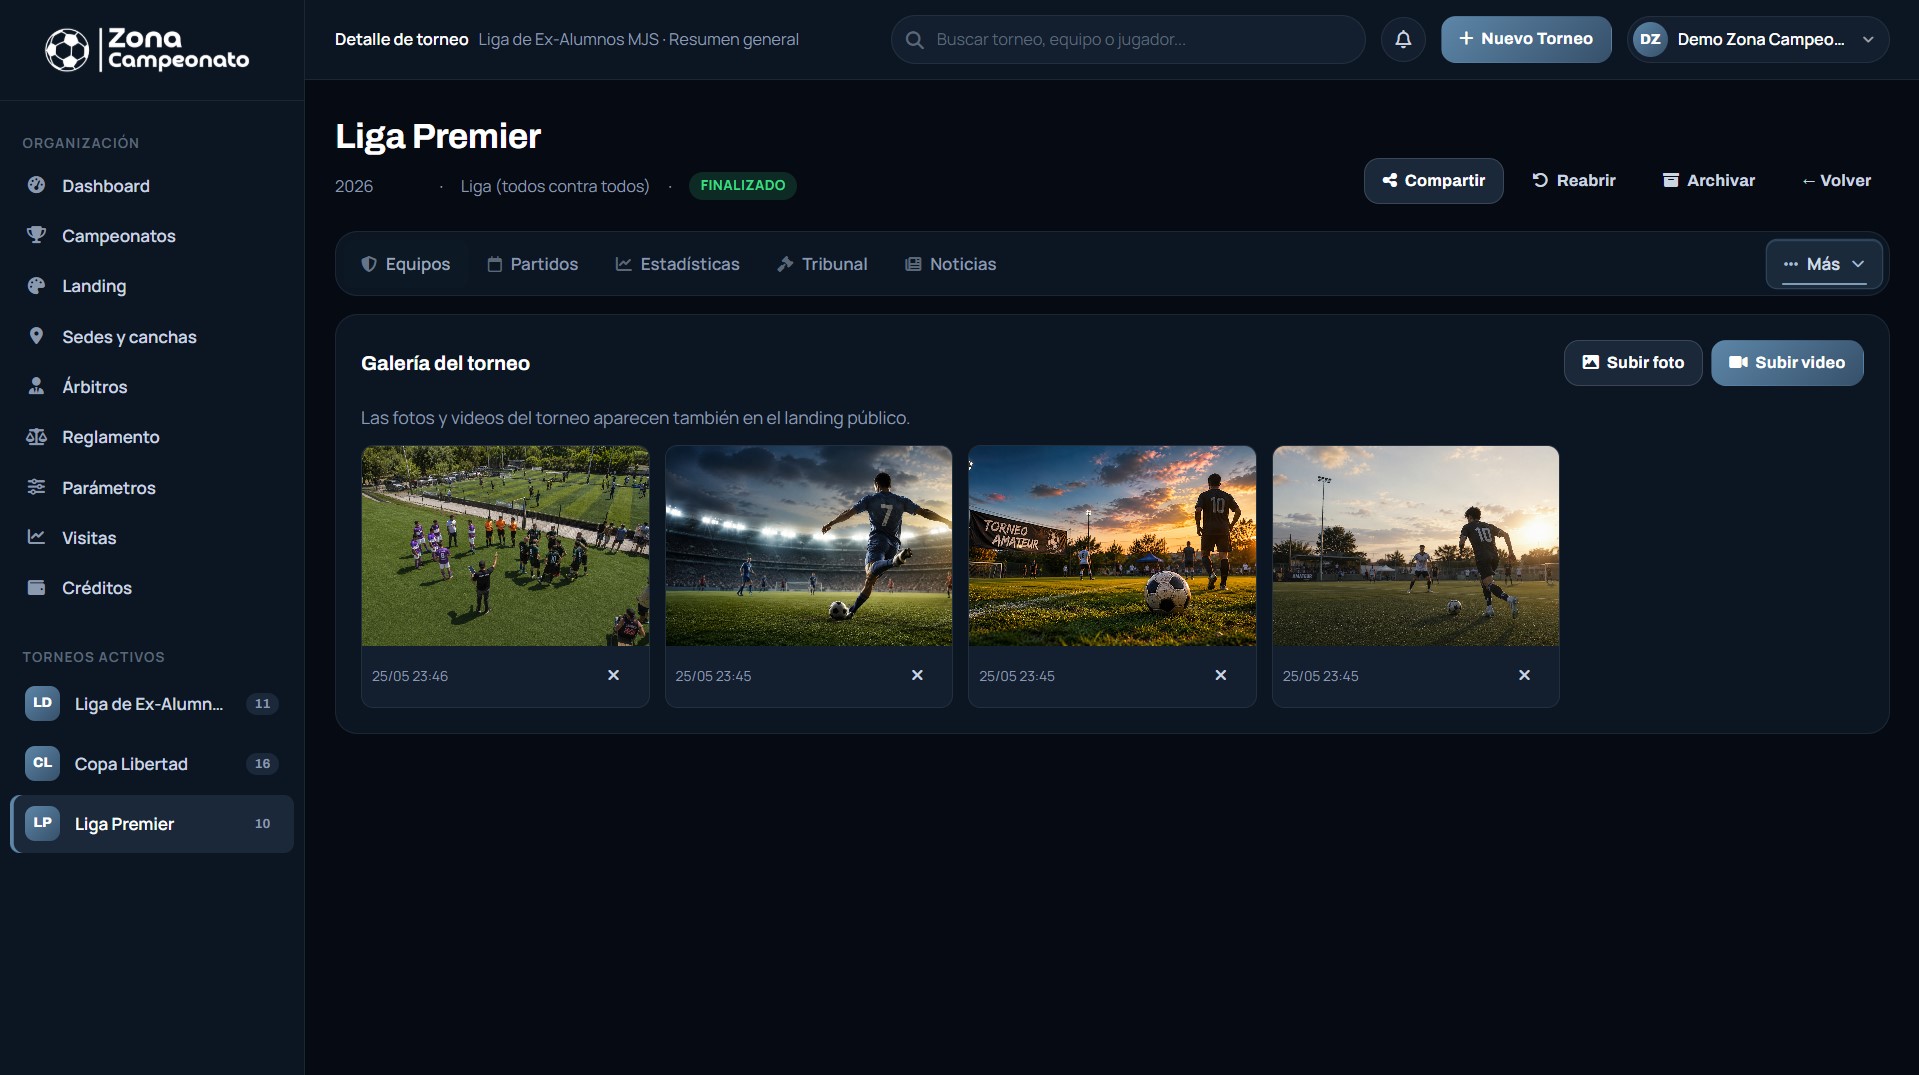Click the 11 count badge for Liga de Ex-Alumn

[262, 704]
